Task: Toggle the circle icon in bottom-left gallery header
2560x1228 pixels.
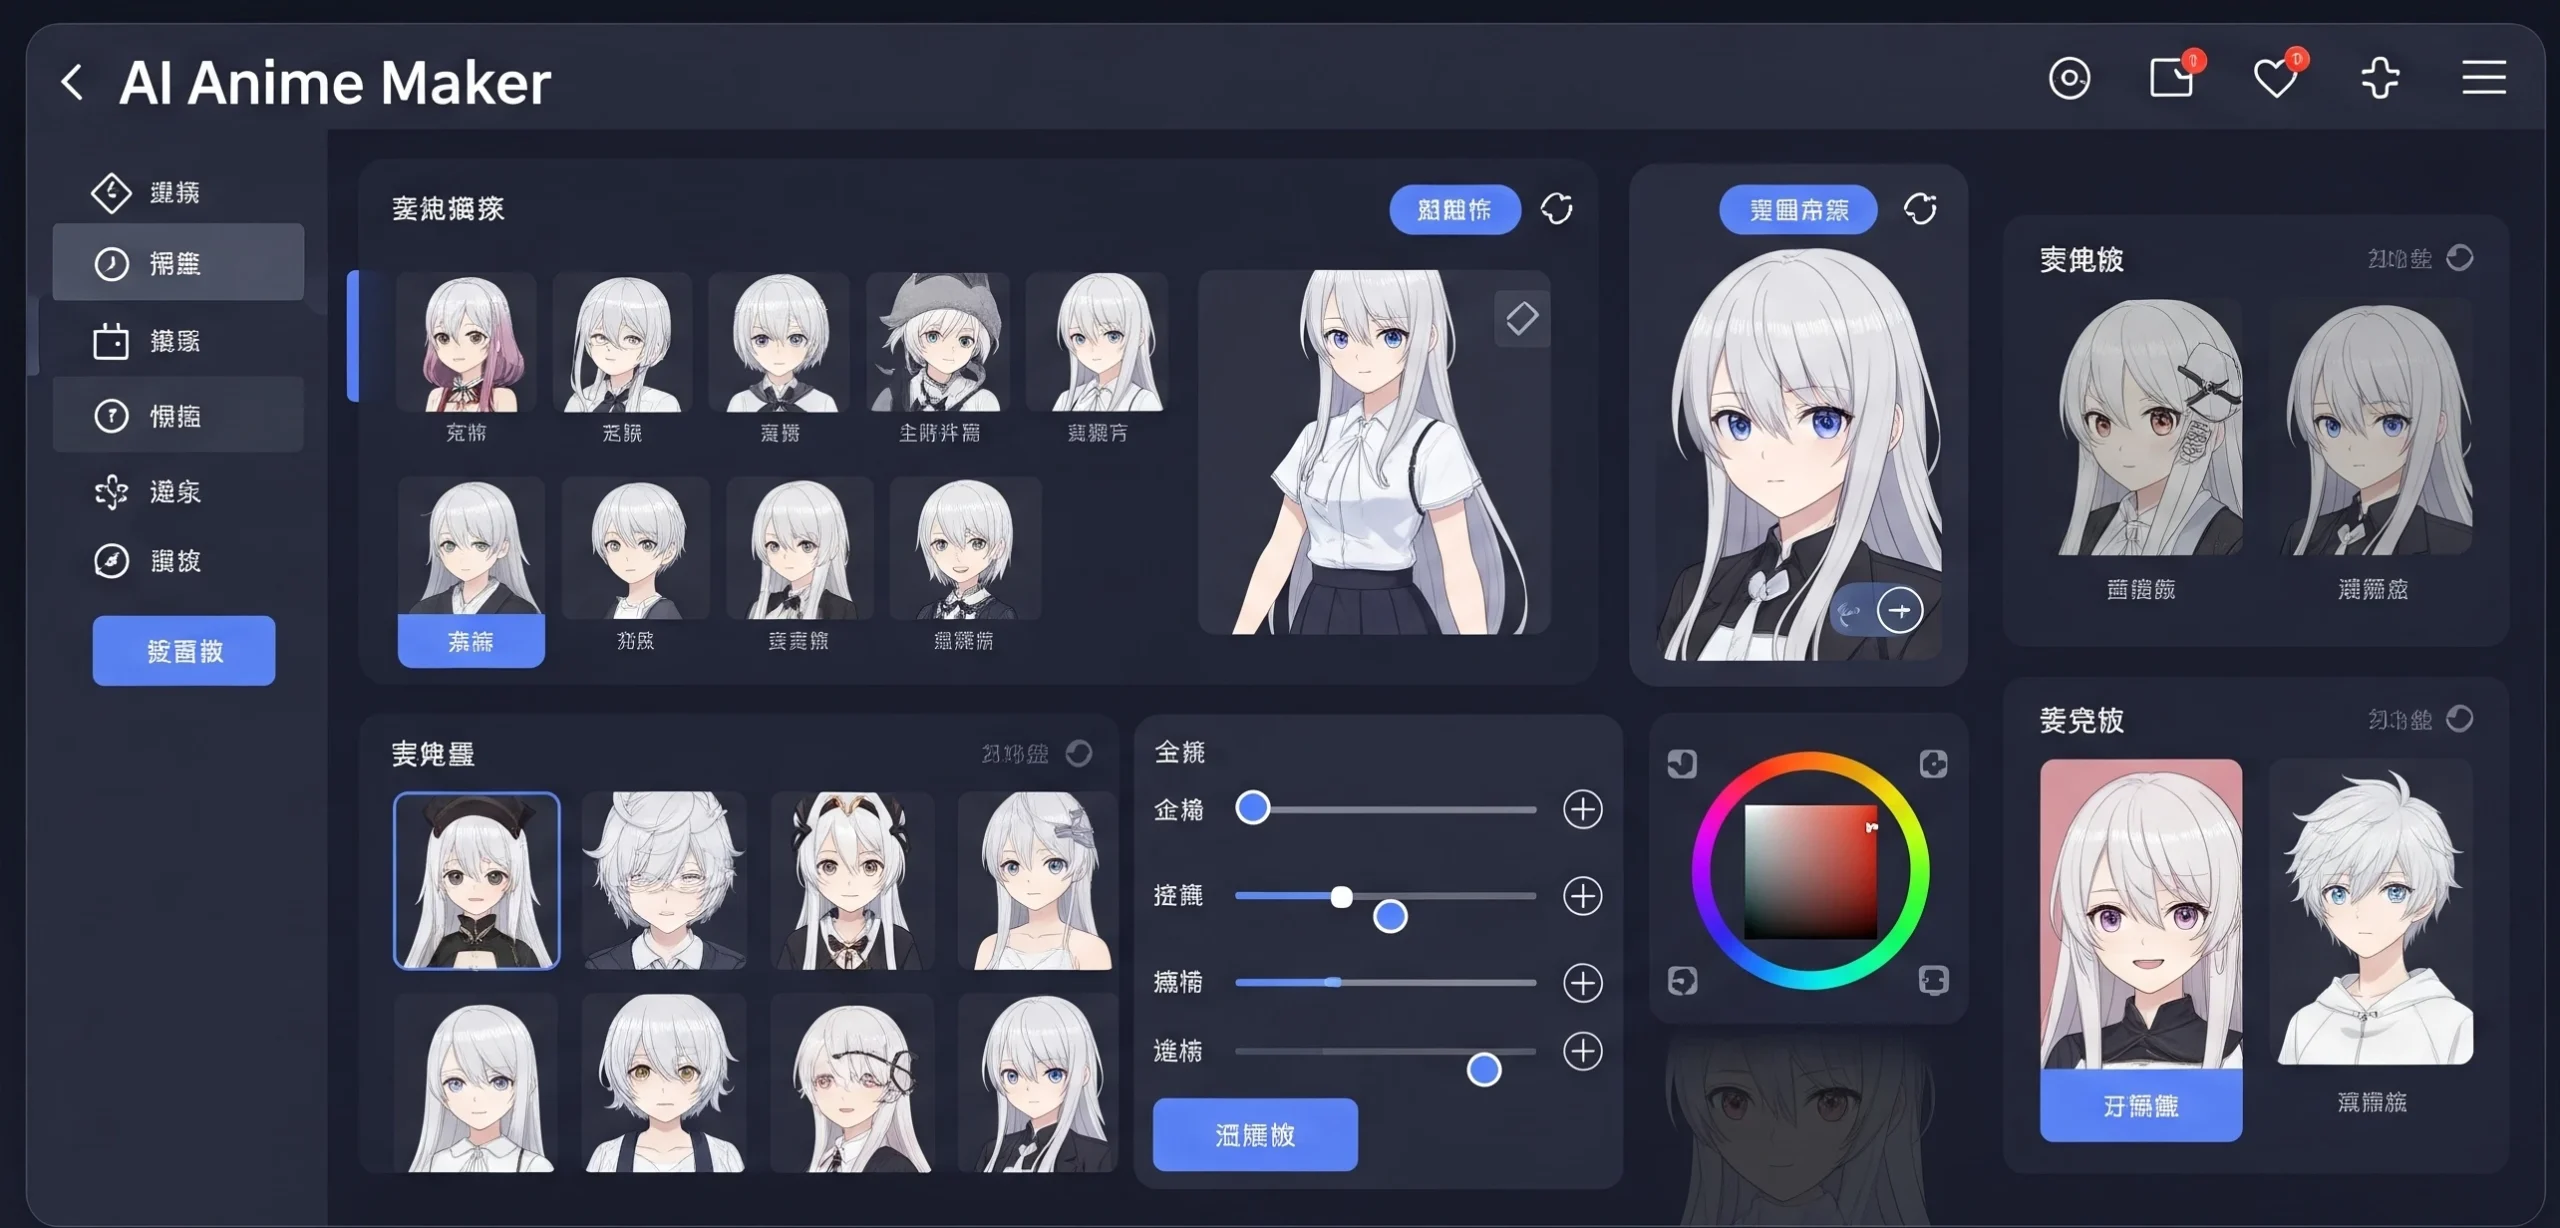Action: pyautogui.click(x=1078, y=753)
